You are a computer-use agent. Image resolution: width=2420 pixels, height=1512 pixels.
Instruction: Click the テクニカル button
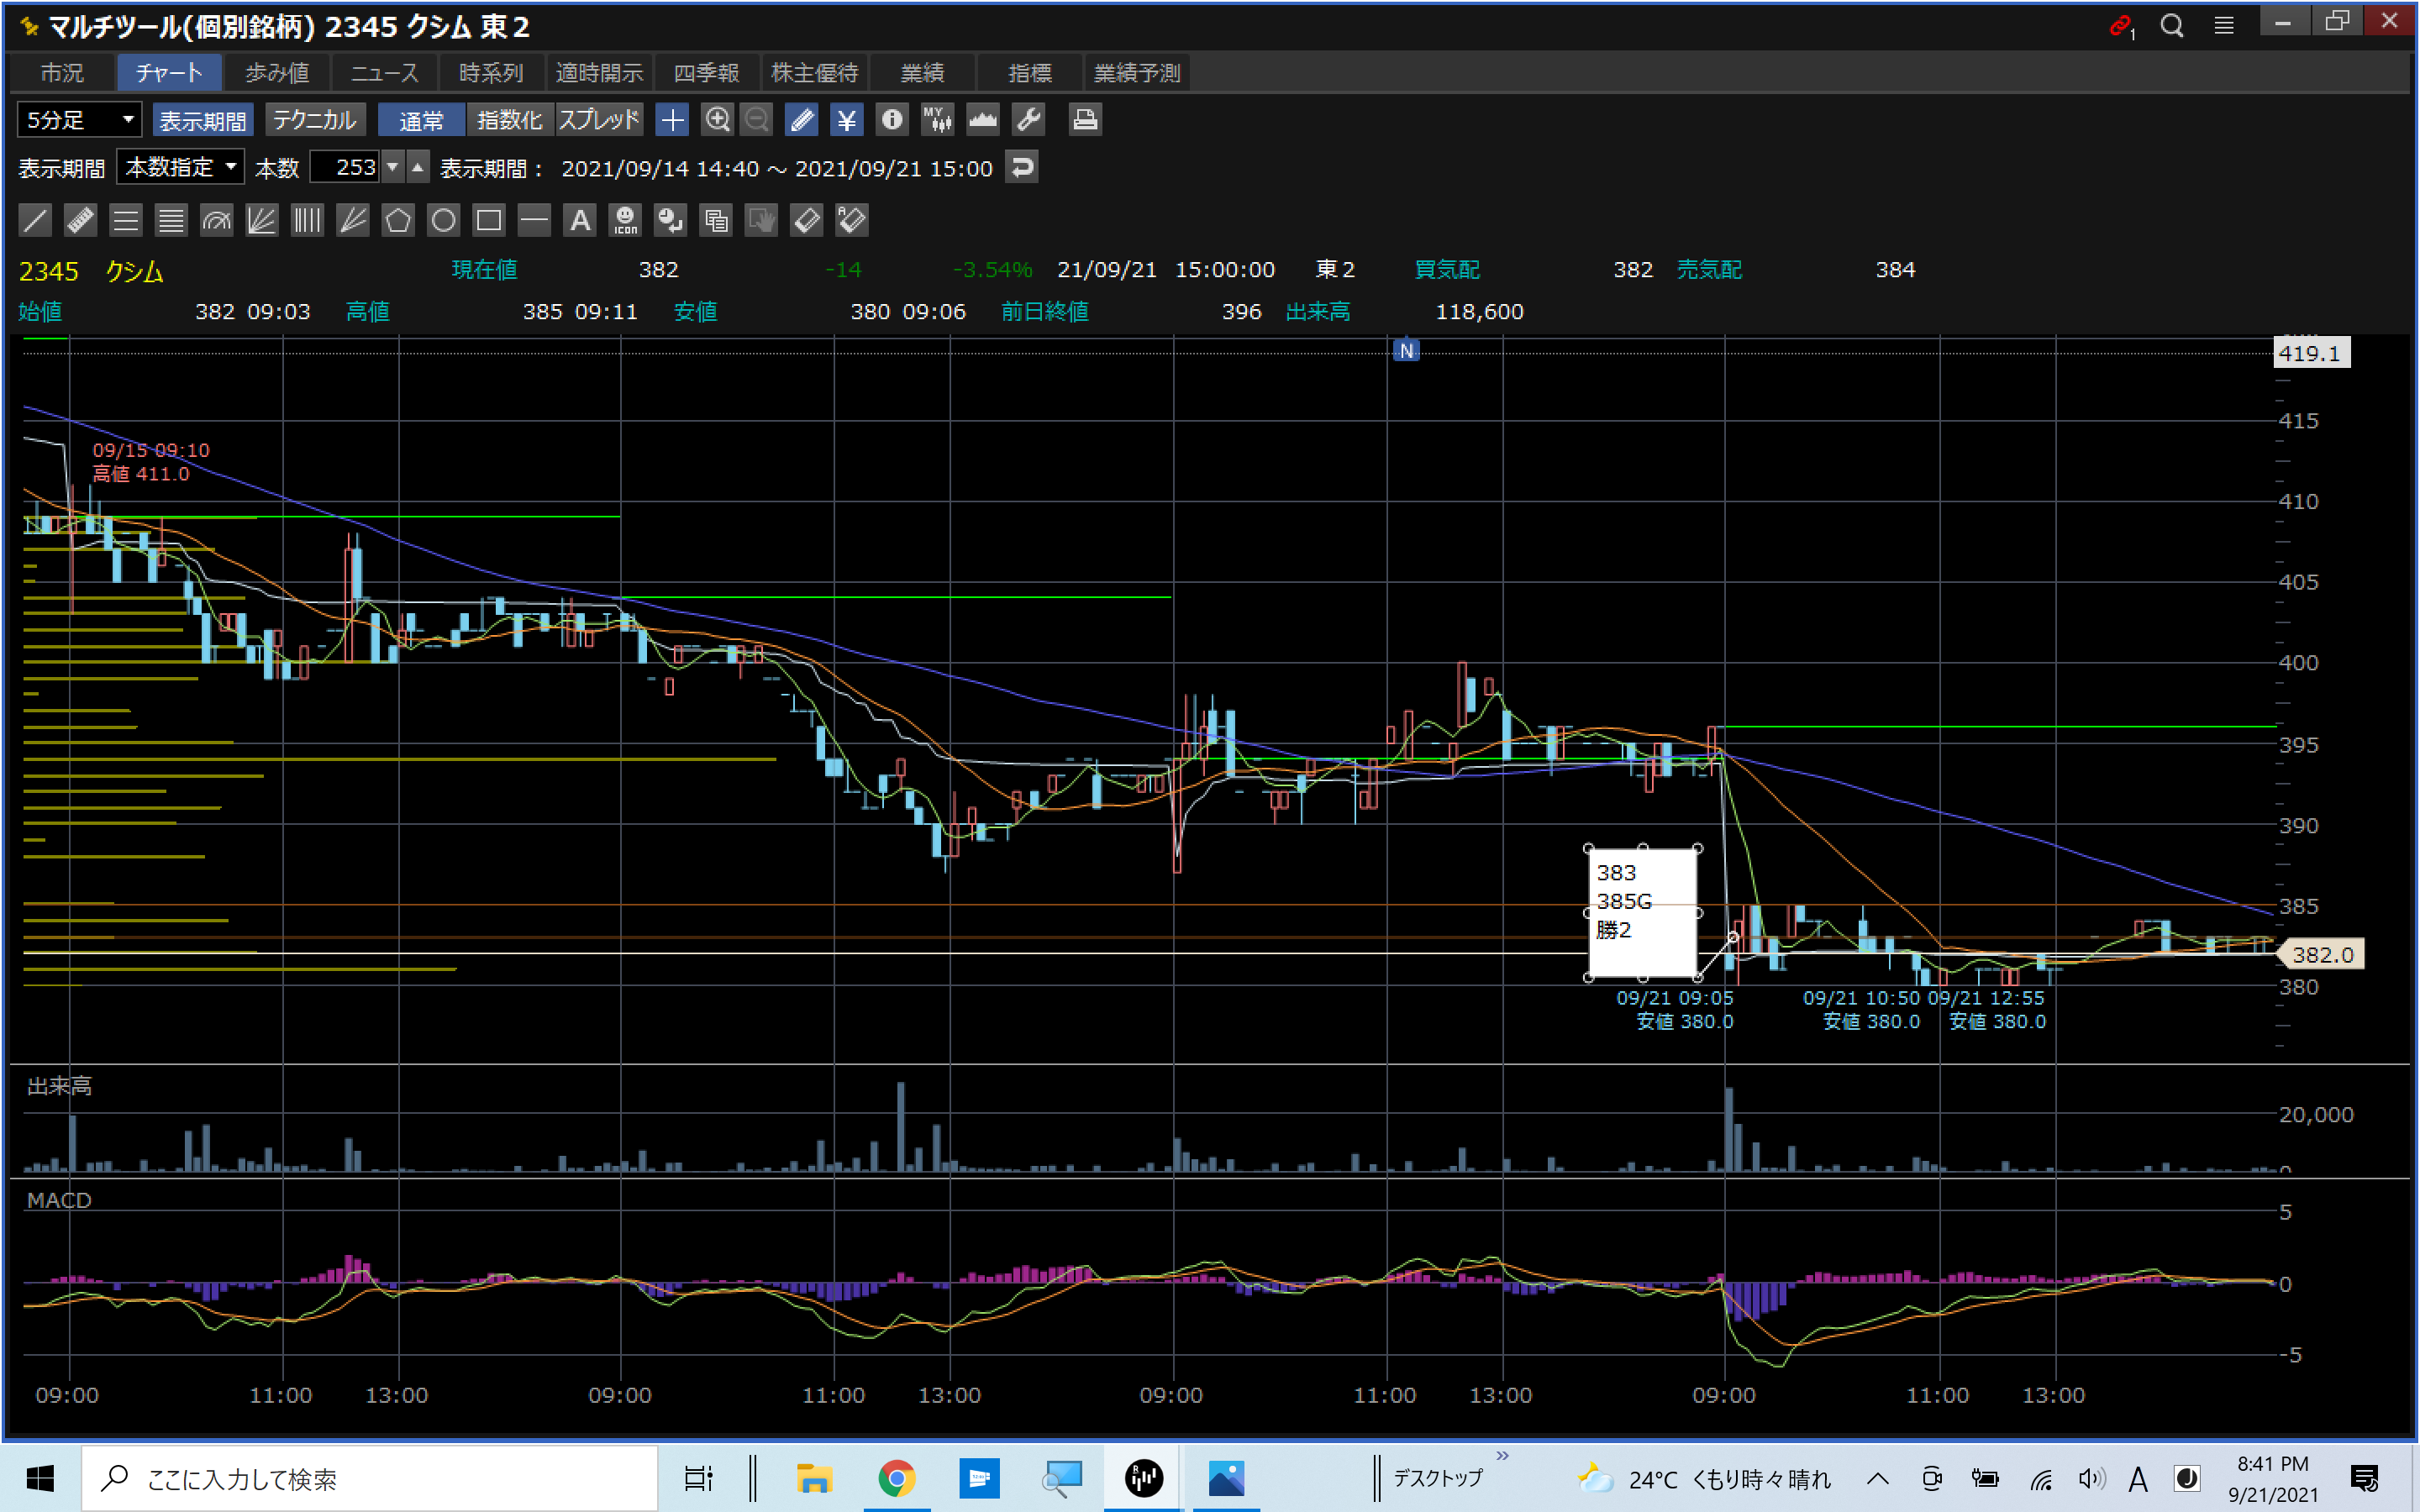pos(314,120)
